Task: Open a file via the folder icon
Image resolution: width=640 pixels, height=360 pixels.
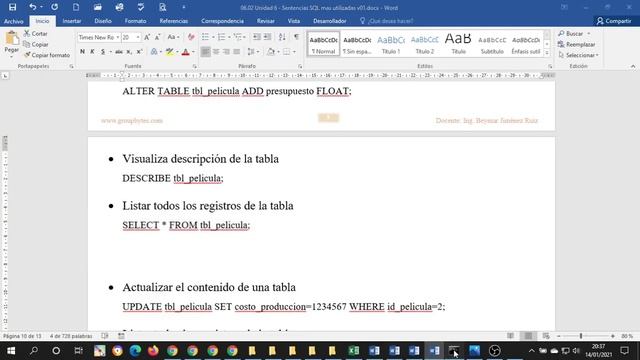Action: [98, 7]
